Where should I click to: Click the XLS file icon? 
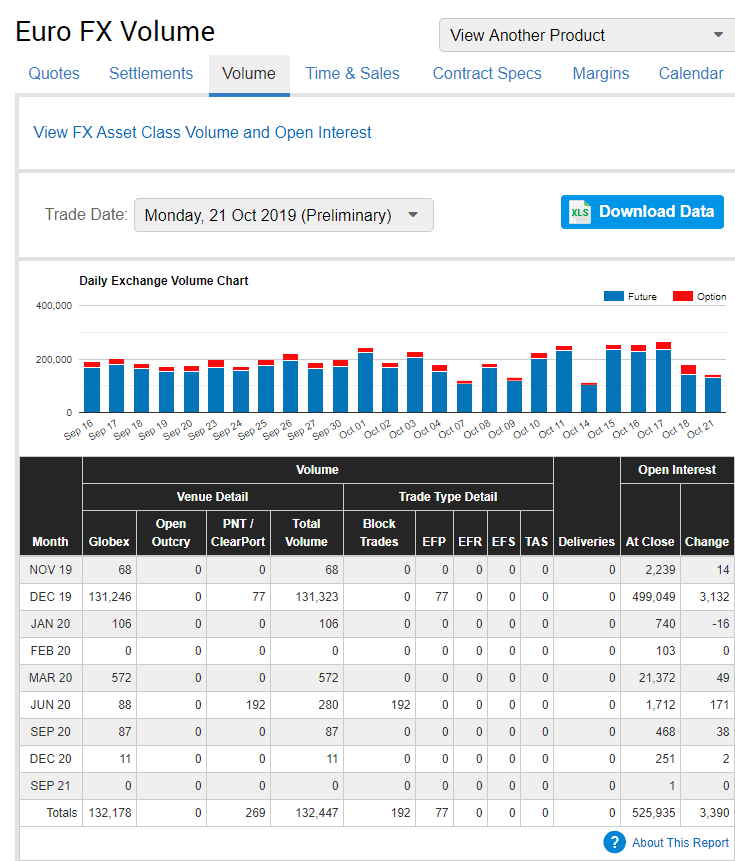[580, 212]
